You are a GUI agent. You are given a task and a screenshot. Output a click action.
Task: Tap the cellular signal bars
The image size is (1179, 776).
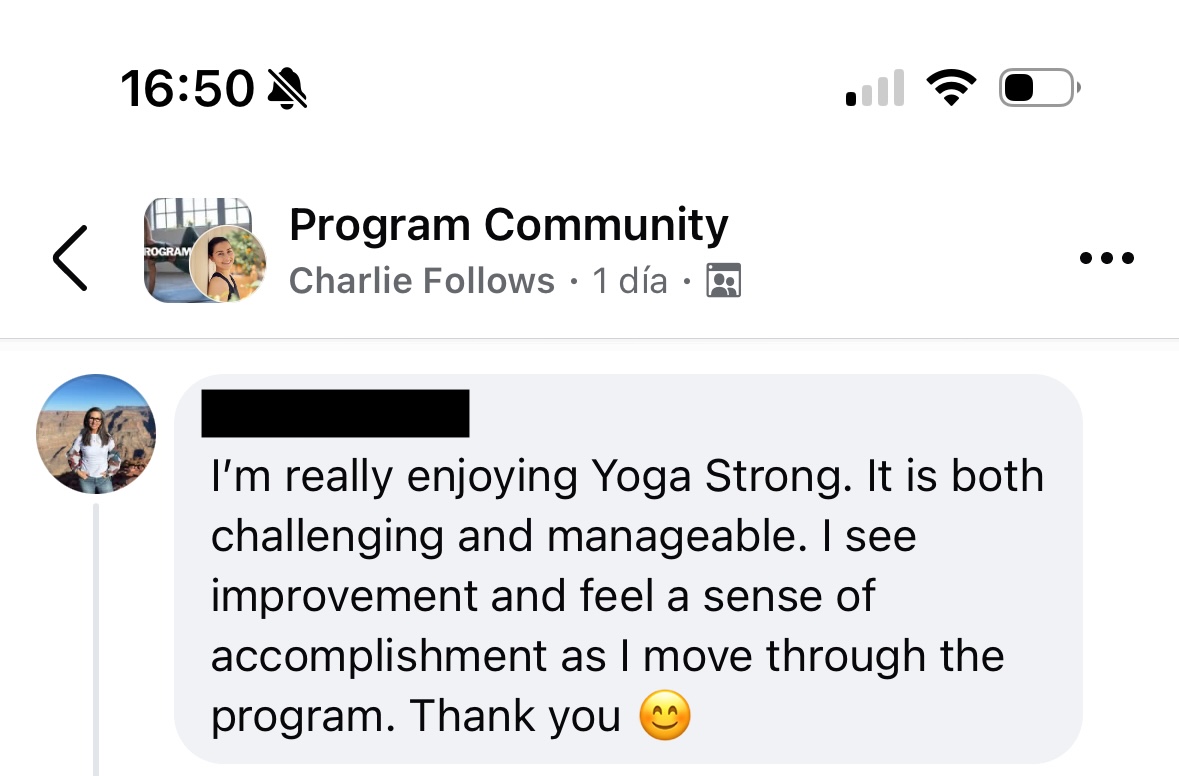875,89
